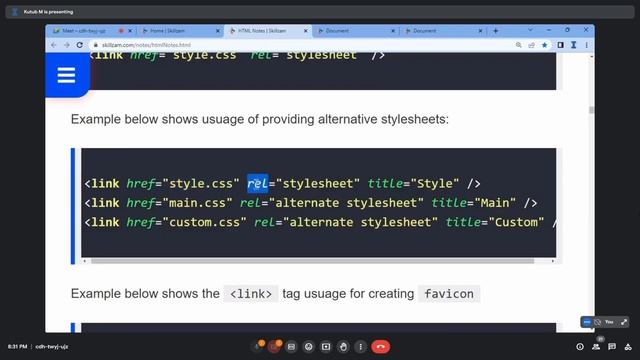The height and width of the screenshot is (360, 640).
Task: Click the inline <link> code tag
Action: [x=251, y=293]
